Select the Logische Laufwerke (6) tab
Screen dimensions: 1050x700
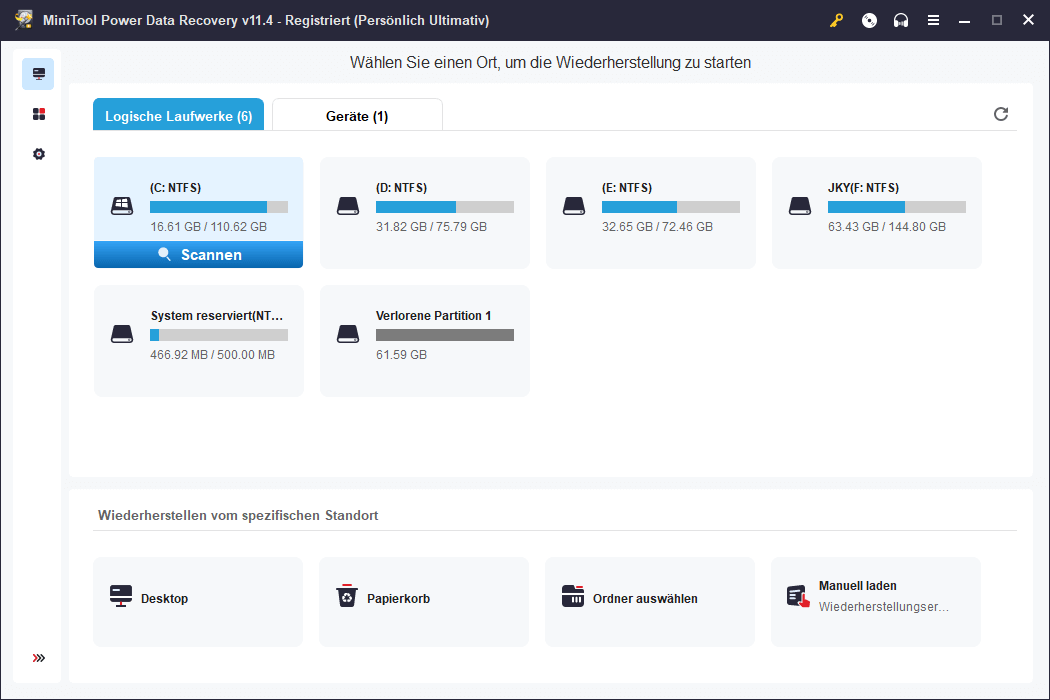(x=178, y=116)
